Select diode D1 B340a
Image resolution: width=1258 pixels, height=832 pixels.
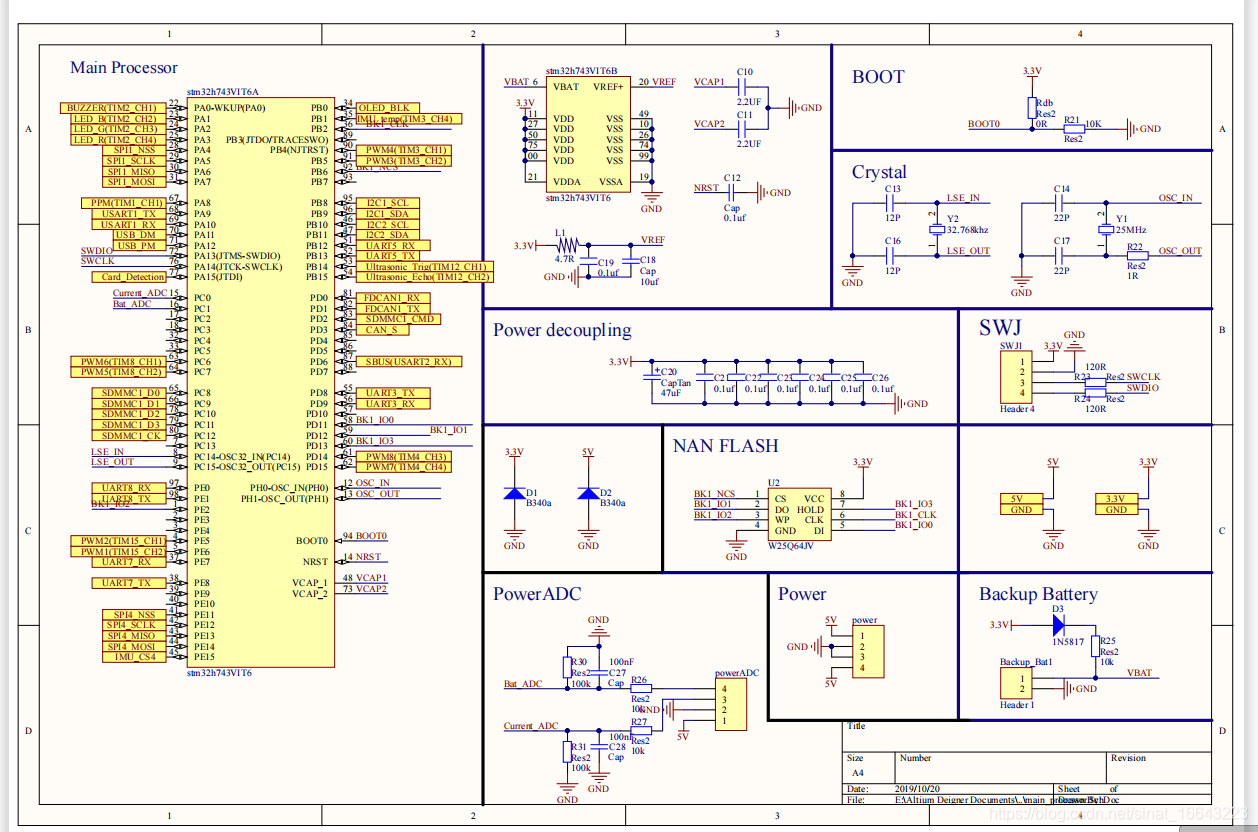[514, 494]
